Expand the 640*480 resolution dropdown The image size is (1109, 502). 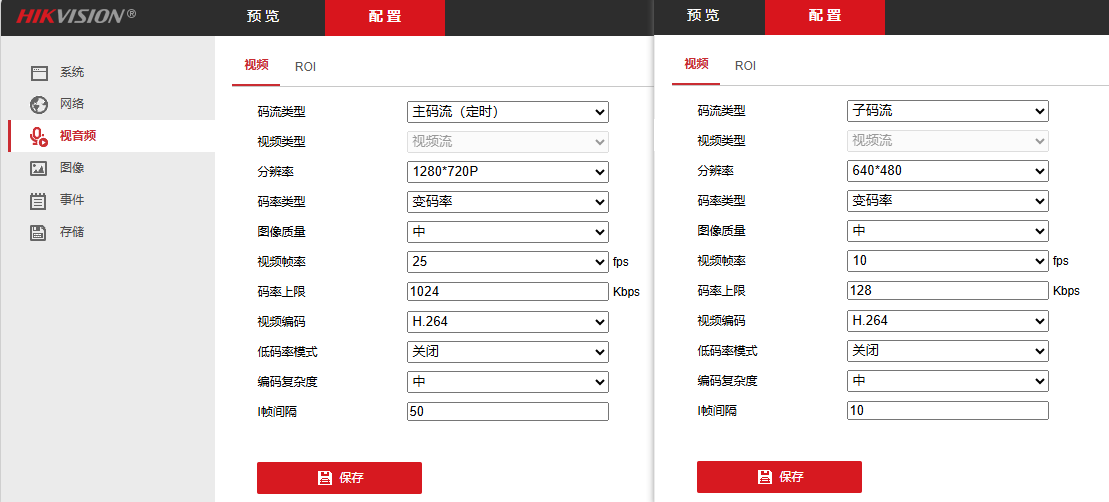[948, 171]
